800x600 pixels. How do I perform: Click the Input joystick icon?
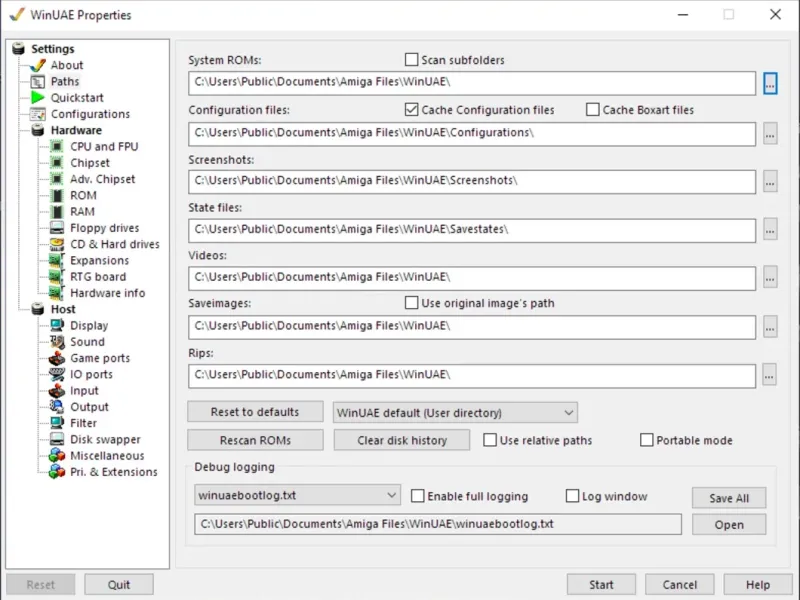pyautogui.click(x=57, y=391)
